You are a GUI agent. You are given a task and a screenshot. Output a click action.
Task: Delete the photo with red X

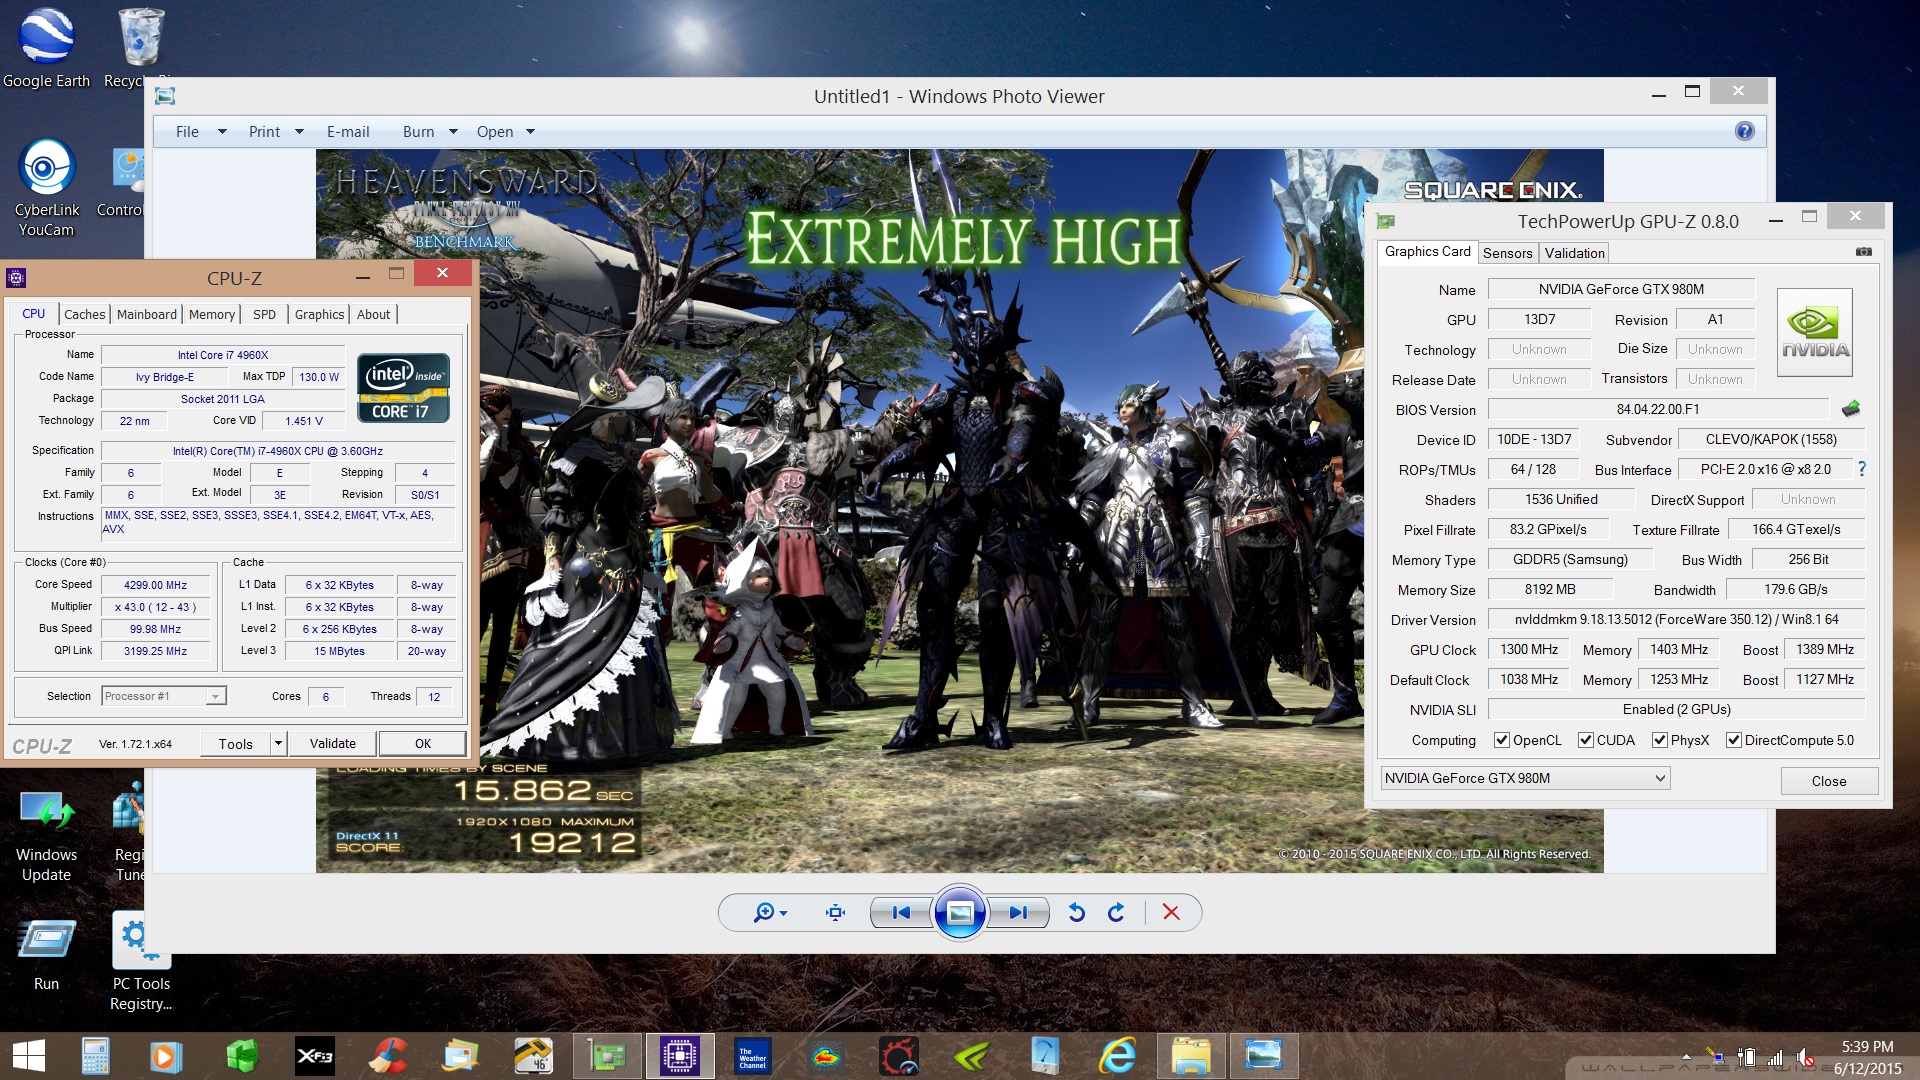(1171, 912)
